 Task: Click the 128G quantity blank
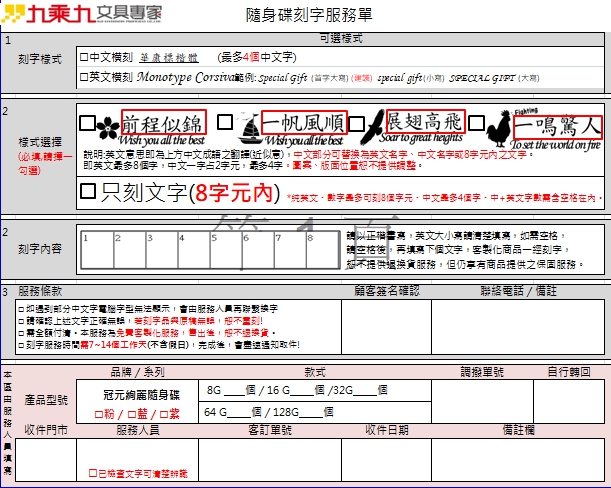(311, 413)
